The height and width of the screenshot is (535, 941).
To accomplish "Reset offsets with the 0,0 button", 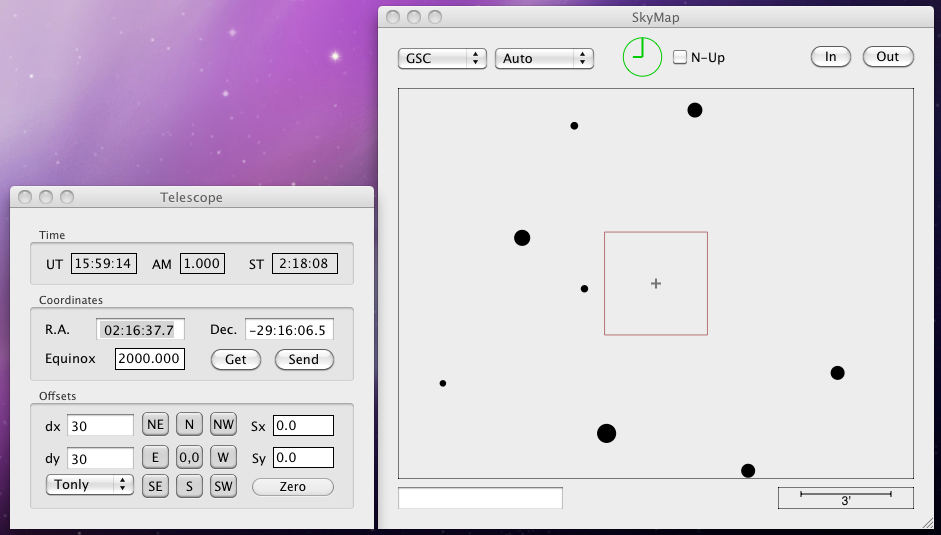I will [190, 457].
